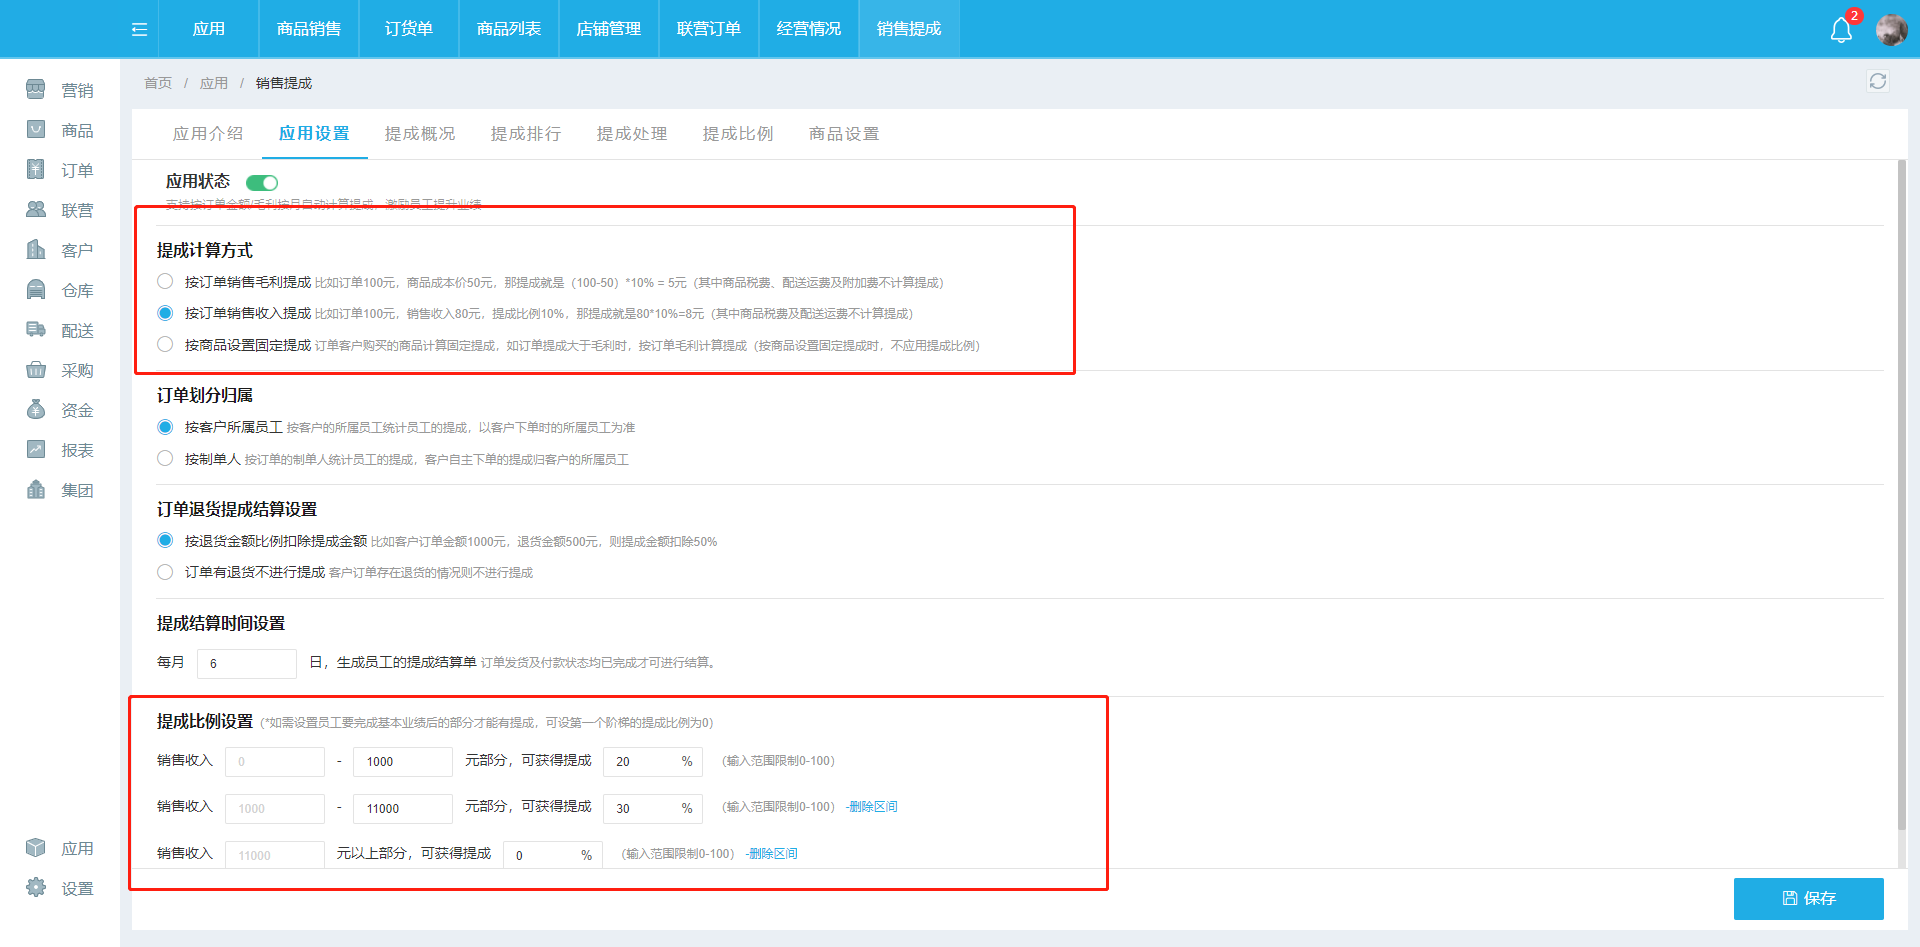Open the 仓库 warehouse sidebar icon
1920x947 pixels.
[x=37, y=290]
